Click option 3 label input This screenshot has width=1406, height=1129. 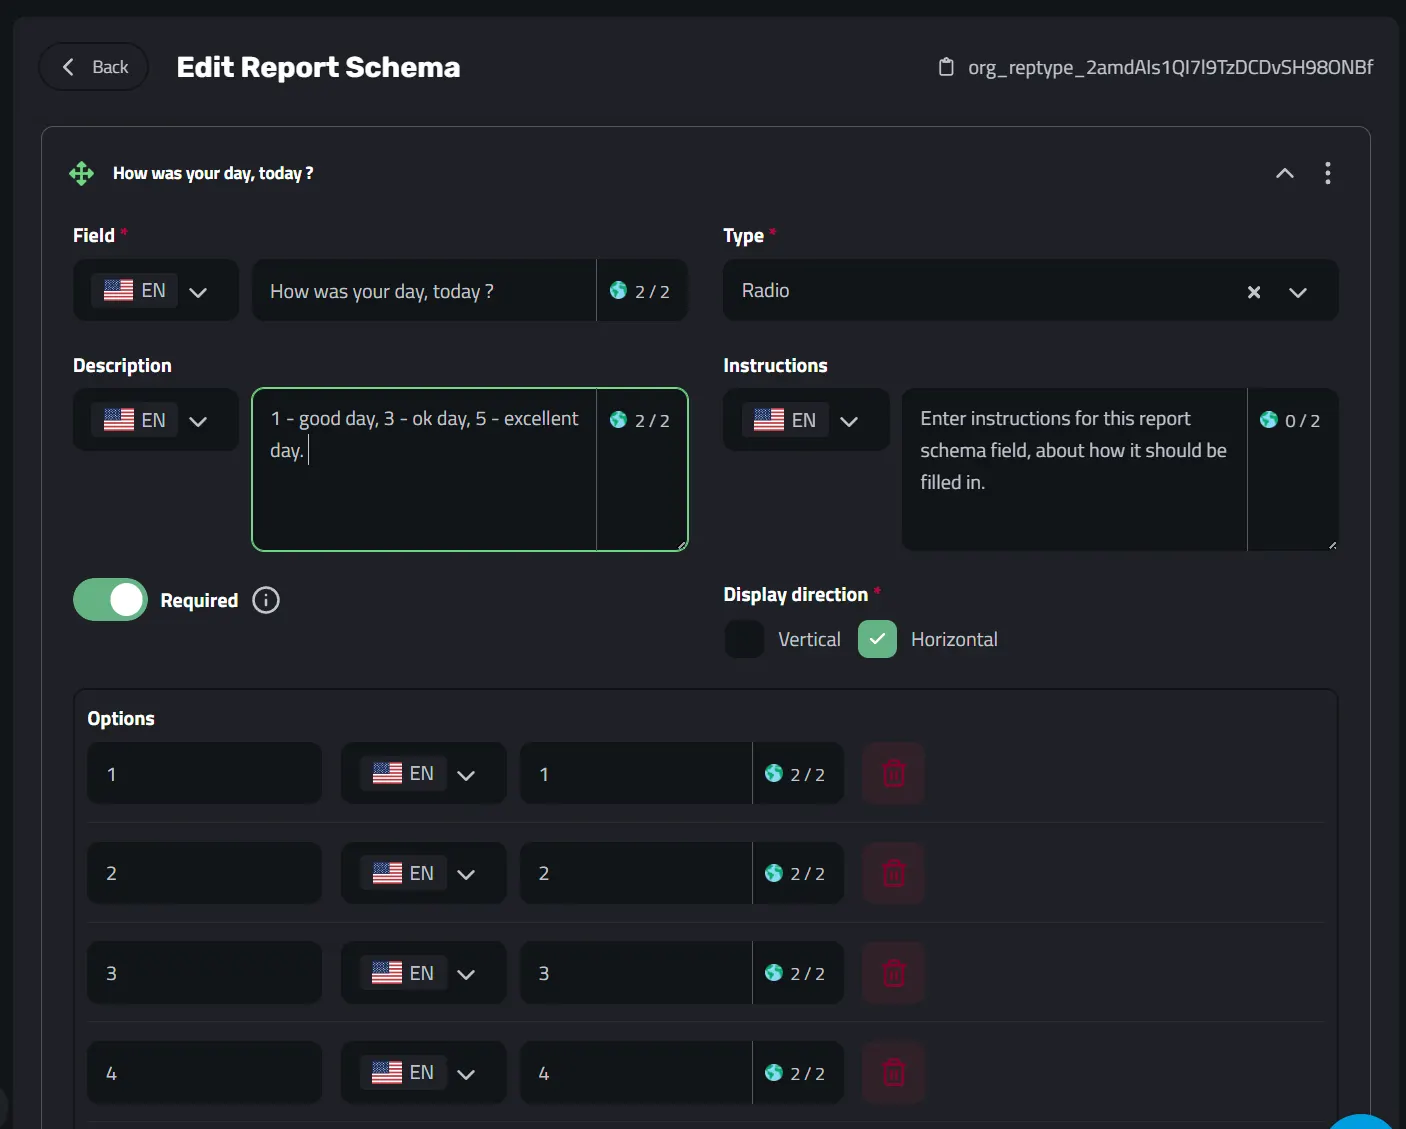(x=636, y=973)
